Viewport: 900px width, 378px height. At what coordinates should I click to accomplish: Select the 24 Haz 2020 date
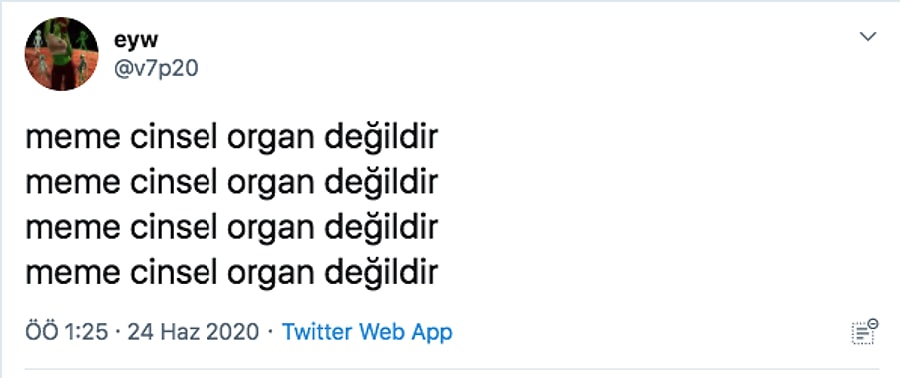pos(193,332)
